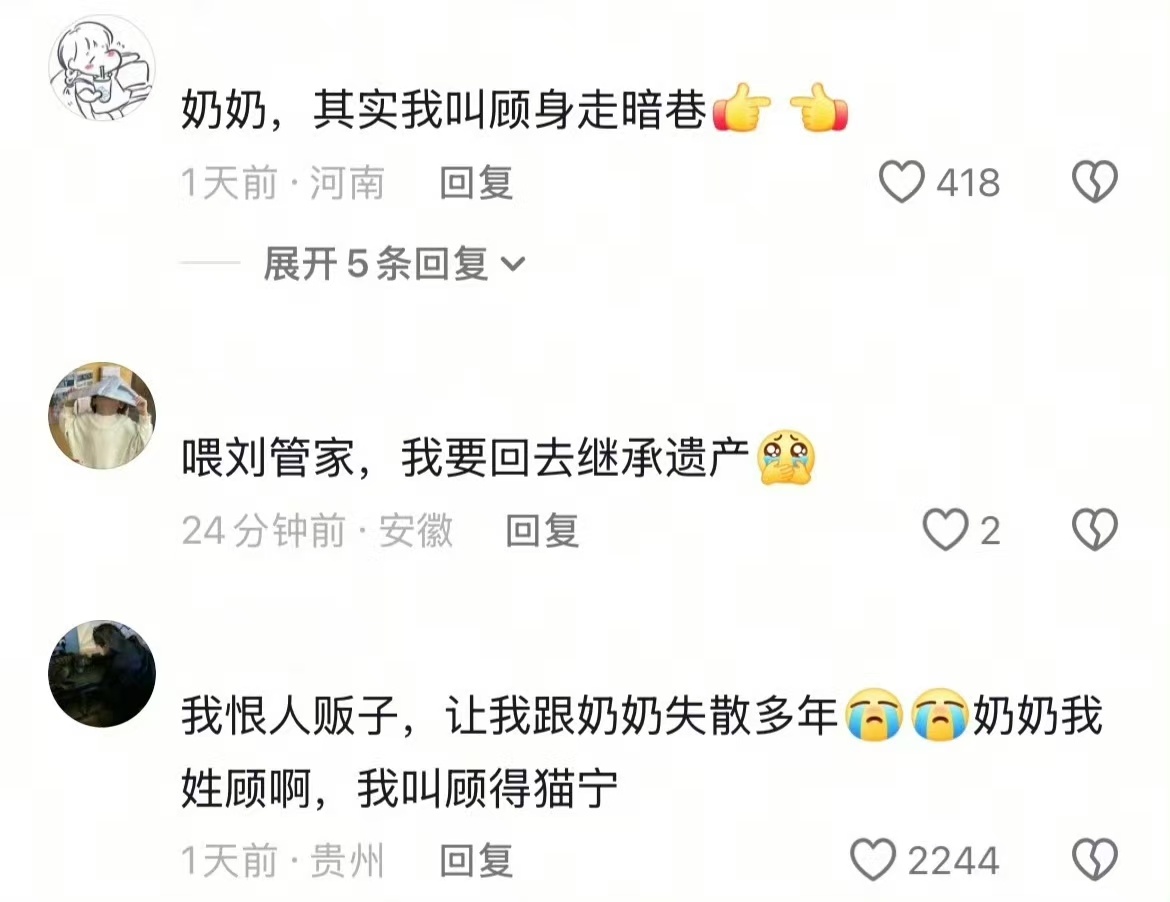Tap the 418 like count number
Image resolution: width=1170 pixels, height=902 pixels.
click(969, 183)
